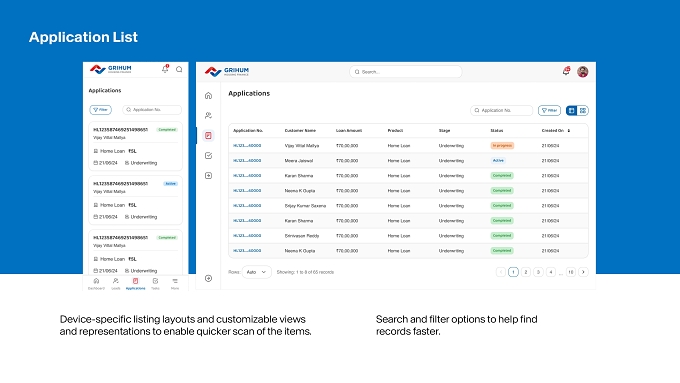Jump to page 4 in pagination
Image resolution: width=680 pixels, height=383 pixels.
(x=551, y=272)
